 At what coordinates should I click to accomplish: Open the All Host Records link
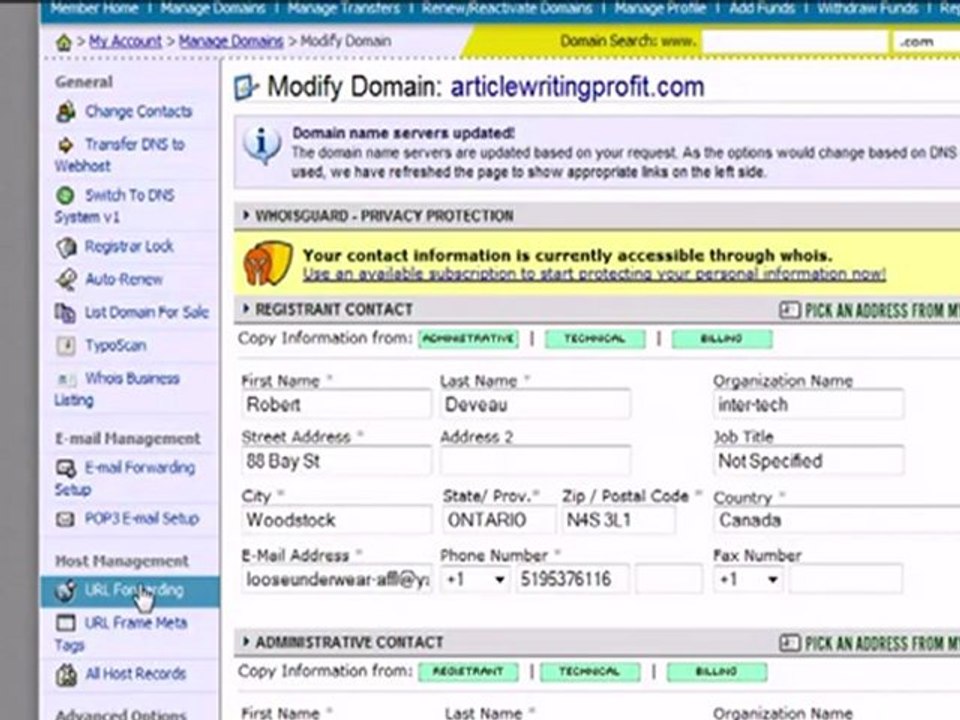[135, 674]
